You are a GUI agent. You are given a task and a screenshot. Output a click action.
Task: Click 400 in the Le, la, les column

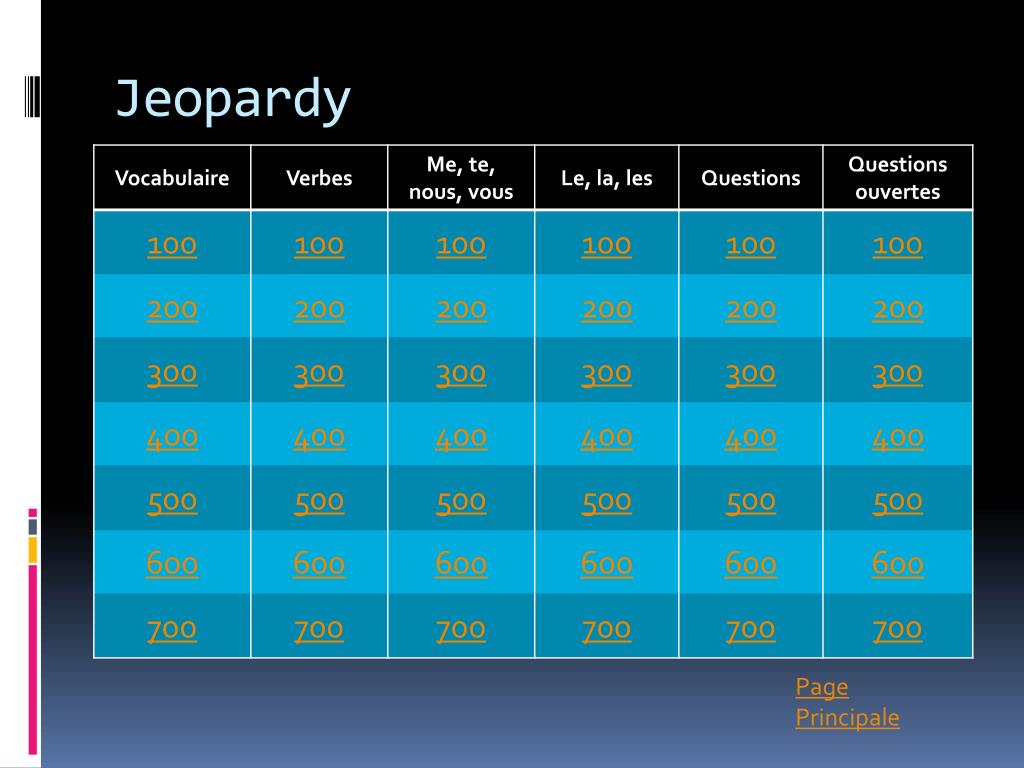607,438
